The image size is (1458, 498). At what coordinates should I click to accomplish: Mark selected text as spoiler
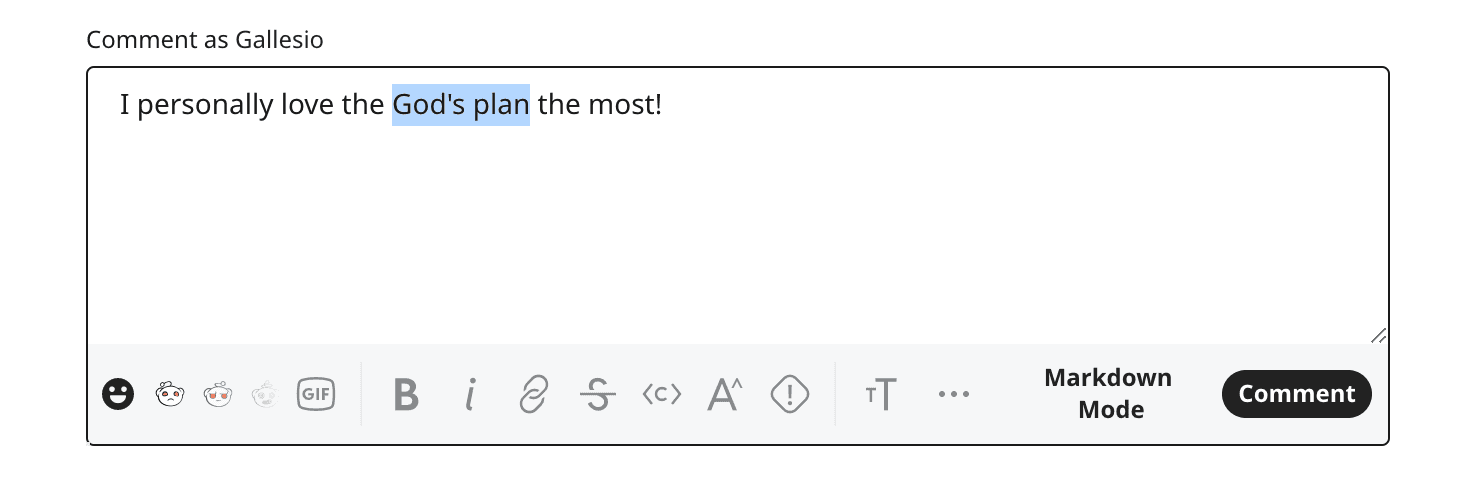click(790, 394)
